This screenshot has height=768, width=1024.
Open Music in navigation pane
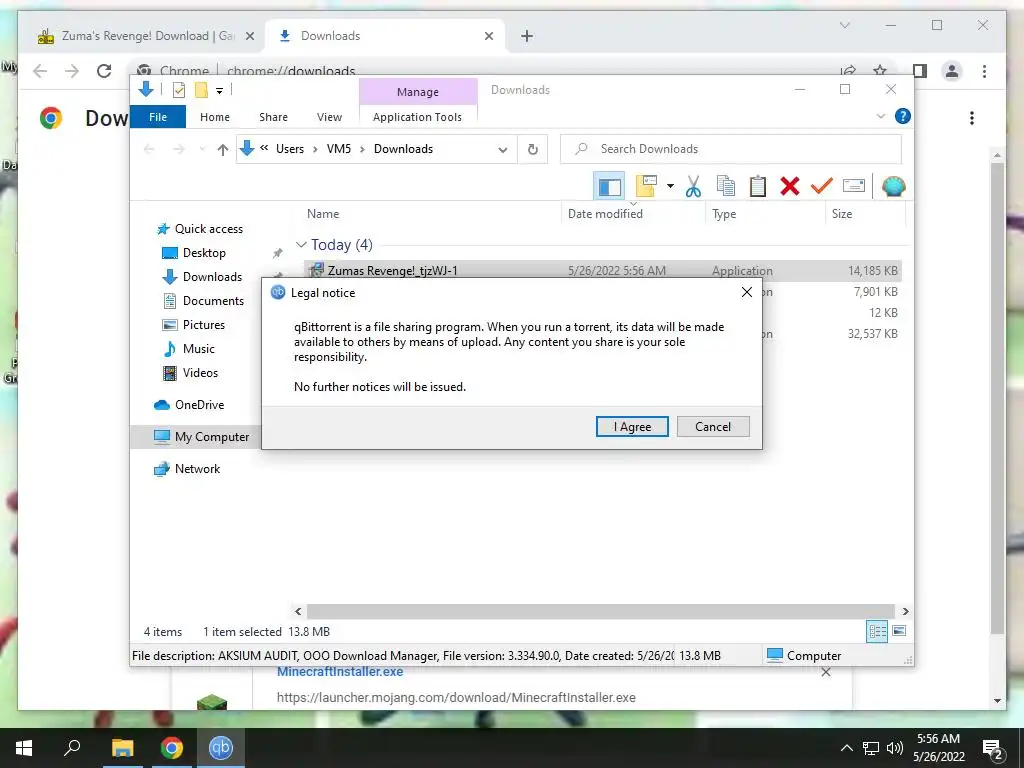(x=199, y=349)
